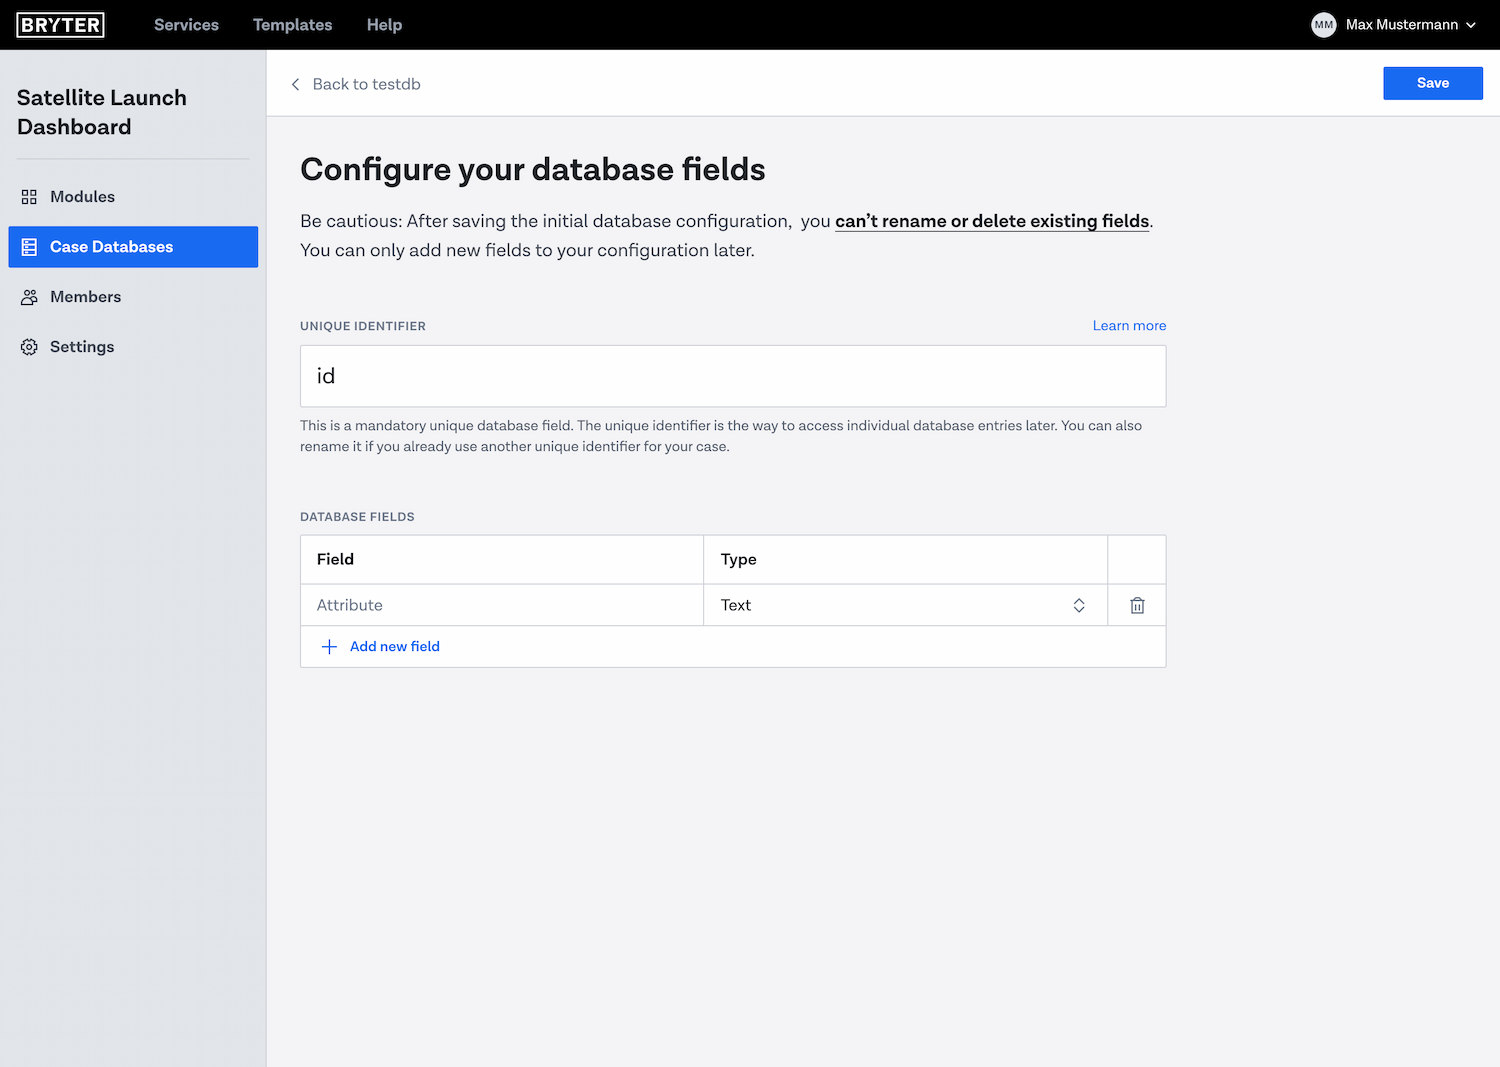
Task: Click the Save button
Action: pos(1432,83)
